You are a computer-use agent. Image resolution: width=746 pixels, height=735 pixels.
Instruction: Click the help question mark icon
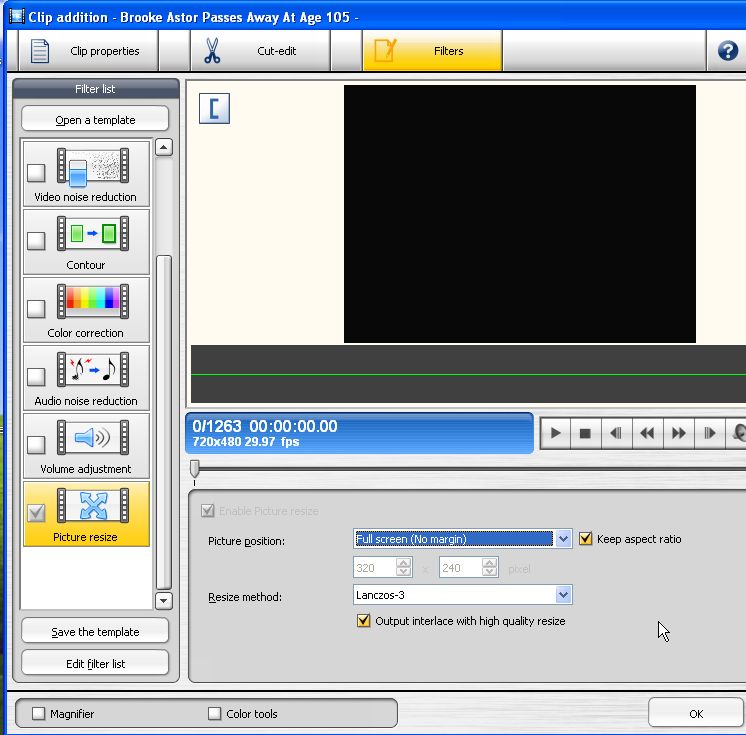coord(728,50)
